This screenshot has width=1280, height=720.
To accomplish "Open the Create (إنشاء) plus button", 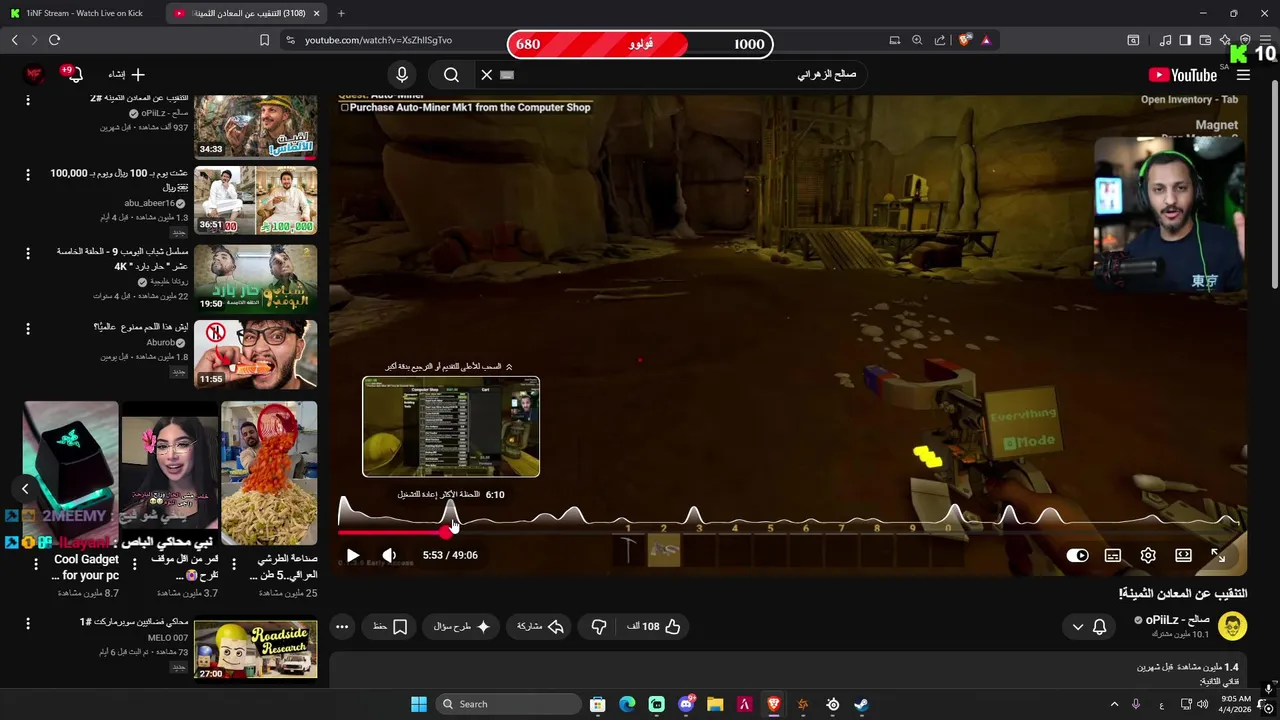I will [127, 75].
